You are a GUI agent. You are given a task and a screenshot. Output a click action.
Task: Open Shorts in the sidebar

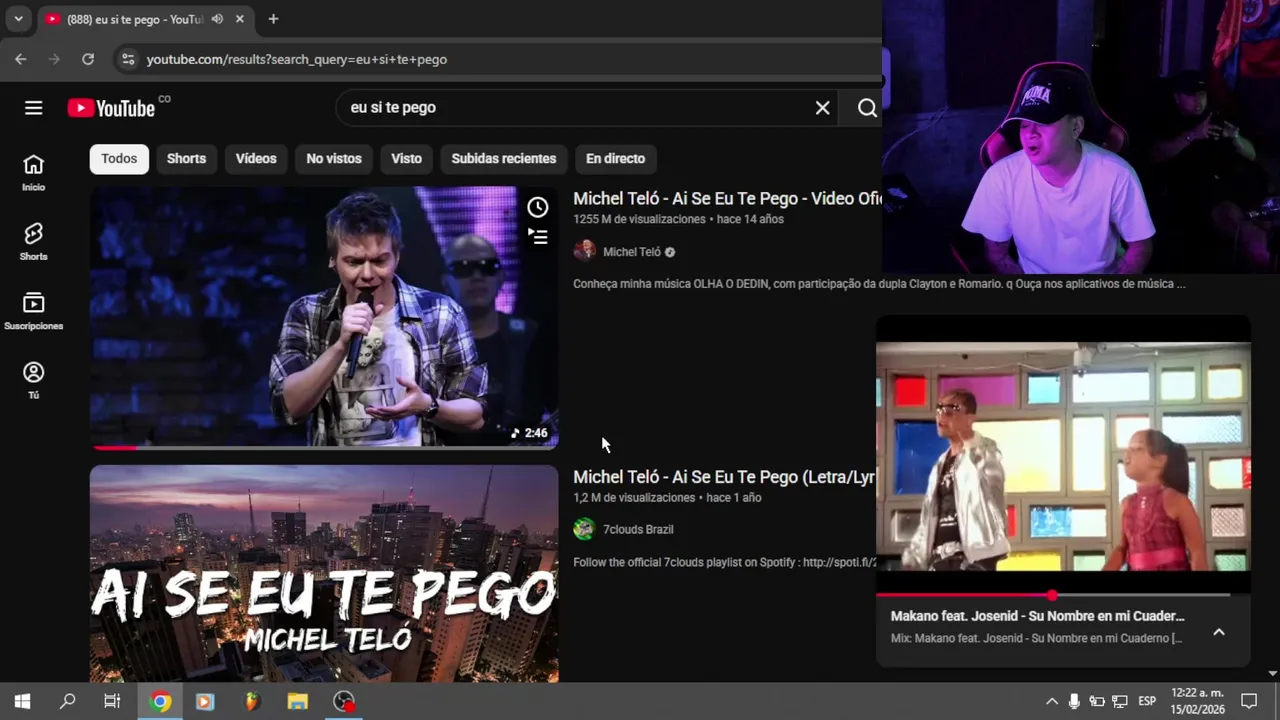[34, 241]
